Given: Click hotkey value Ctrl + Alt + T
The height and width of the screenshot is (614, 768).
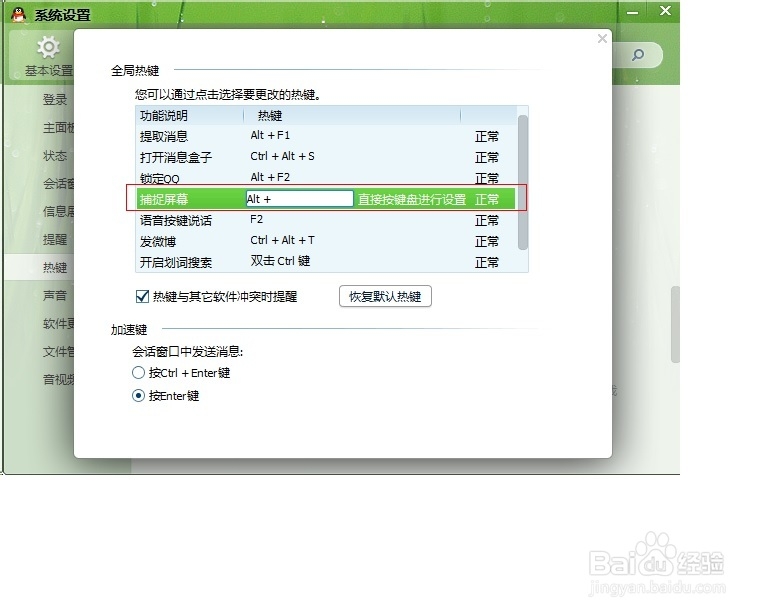Looking at the screenshot, I should point(282,240).
